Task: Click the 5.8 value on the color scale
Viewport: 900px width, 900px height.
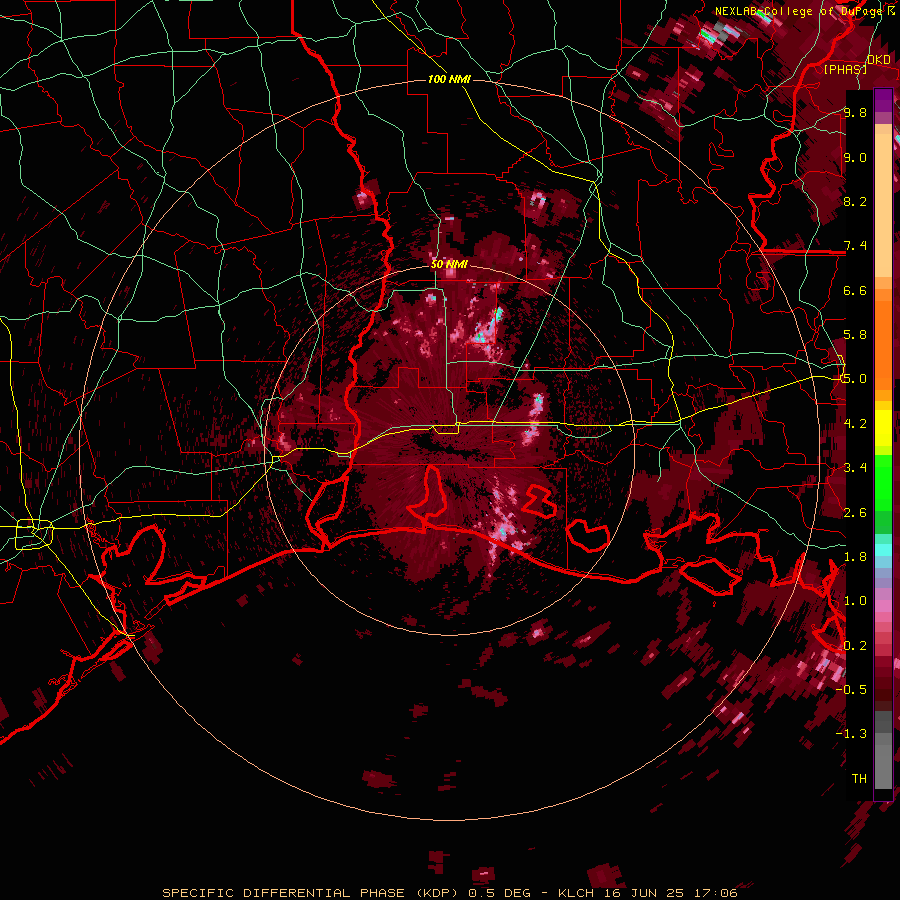Action: click(855, 335)
